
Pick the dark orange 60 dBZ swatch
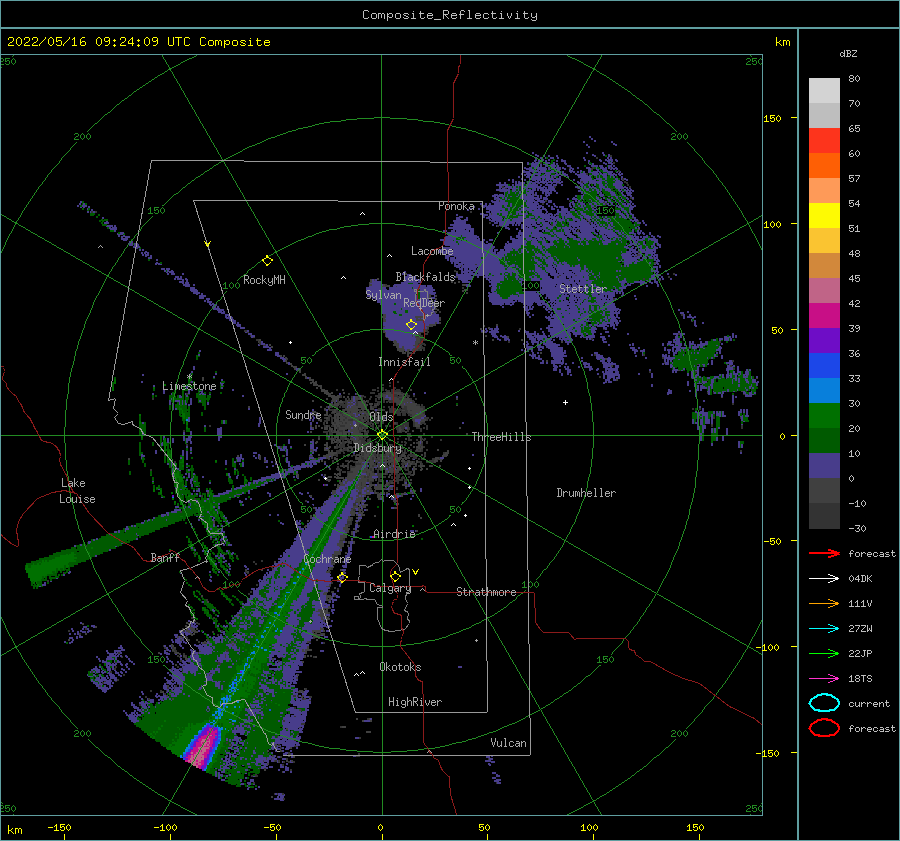click(824, 165)
